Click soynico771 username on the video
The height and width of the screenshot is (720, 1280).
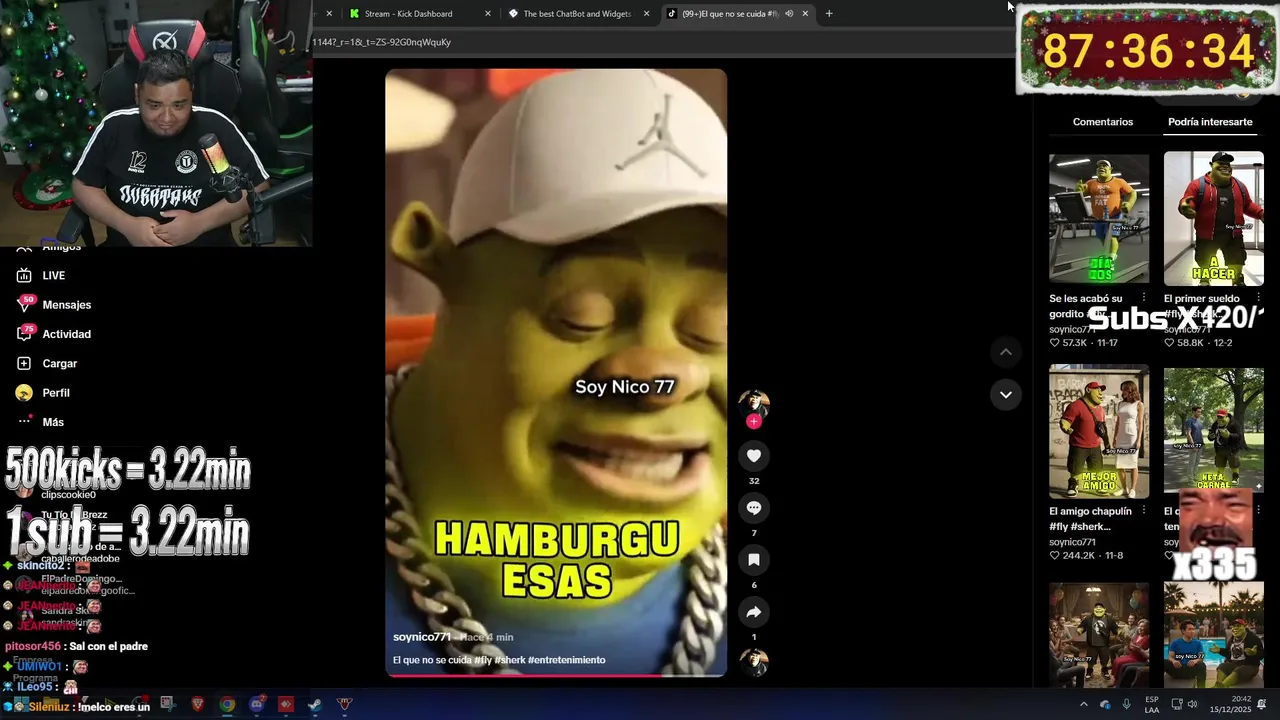tap(421, 637)
